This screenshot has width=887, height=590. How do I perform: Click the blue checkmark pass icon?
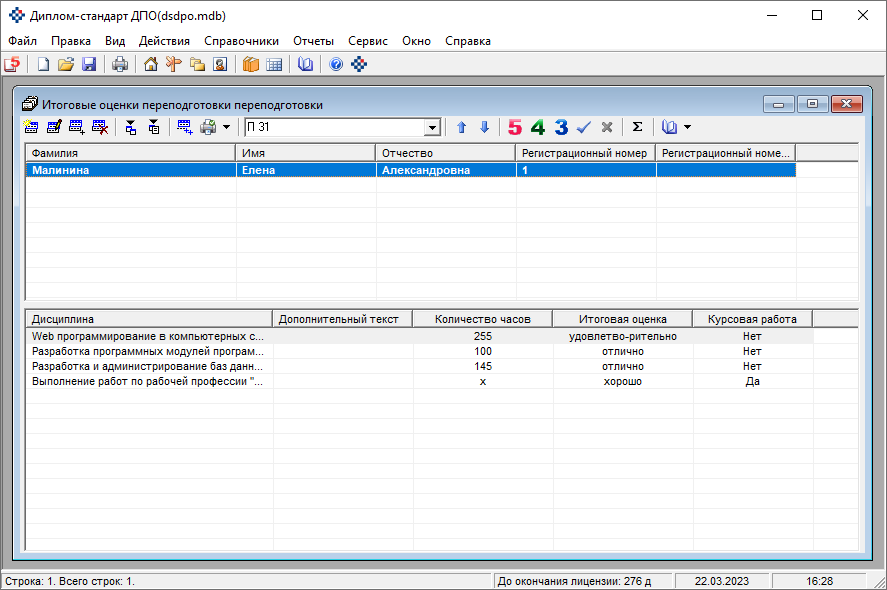point(584,128)
